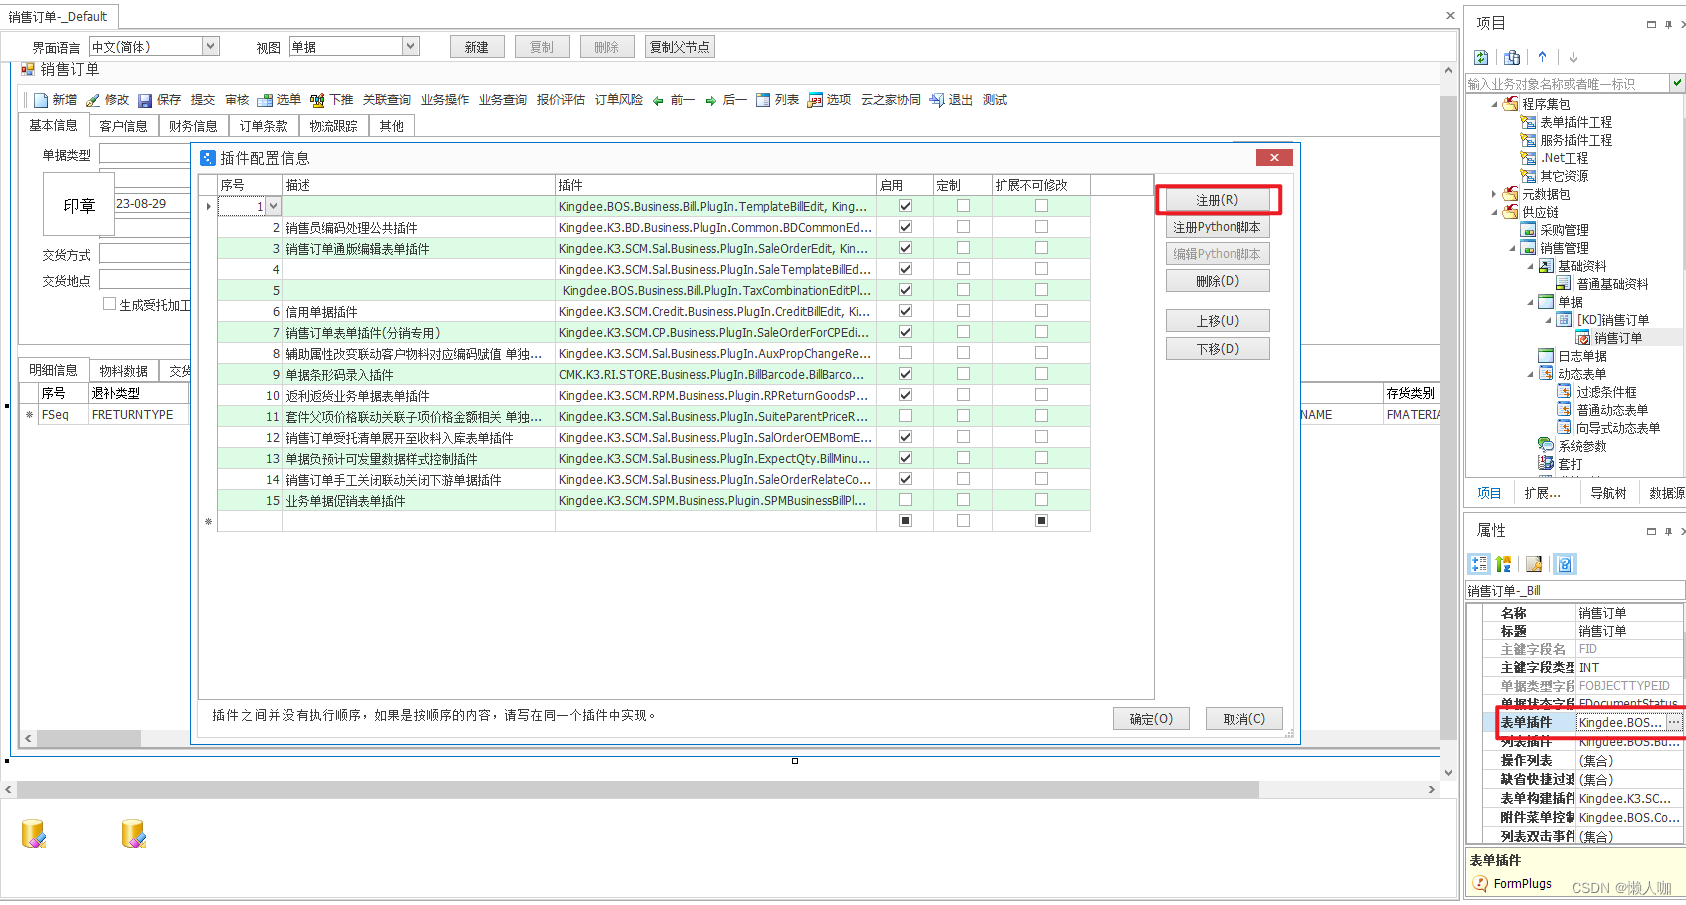
Task: Click the alphabetical sort icon in 属性 panel
Action: coord(1503,564)
